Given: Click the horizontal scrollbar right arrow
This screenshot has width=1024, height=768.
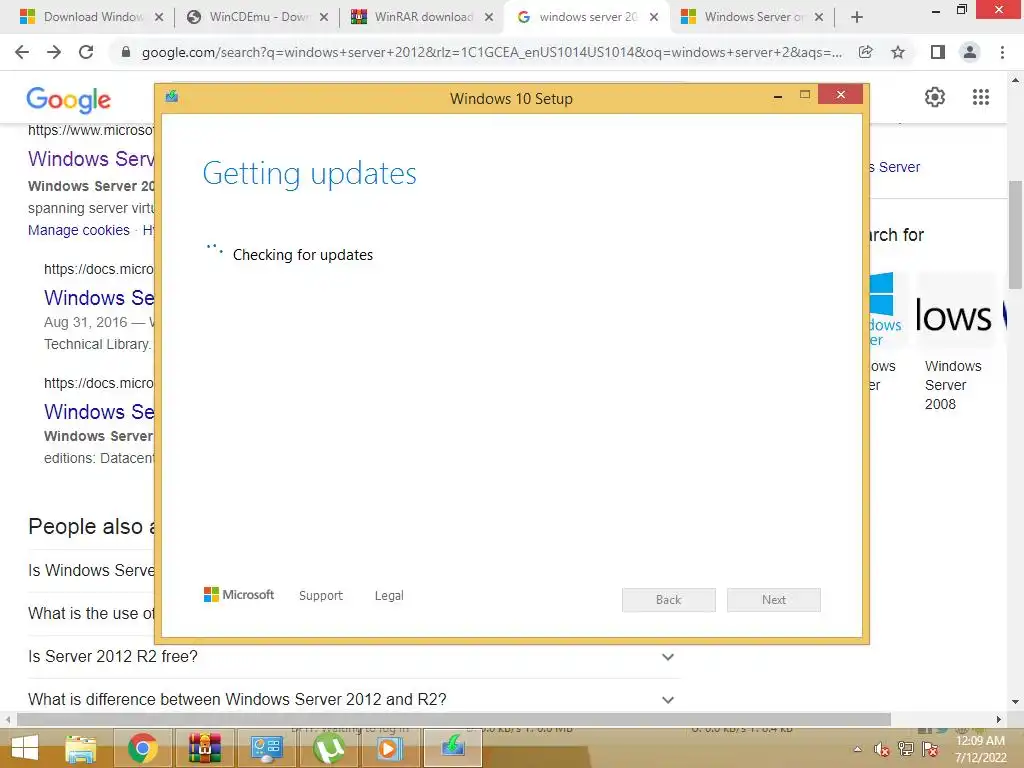Looking at the screenshot, I should (x=999, y=719).
